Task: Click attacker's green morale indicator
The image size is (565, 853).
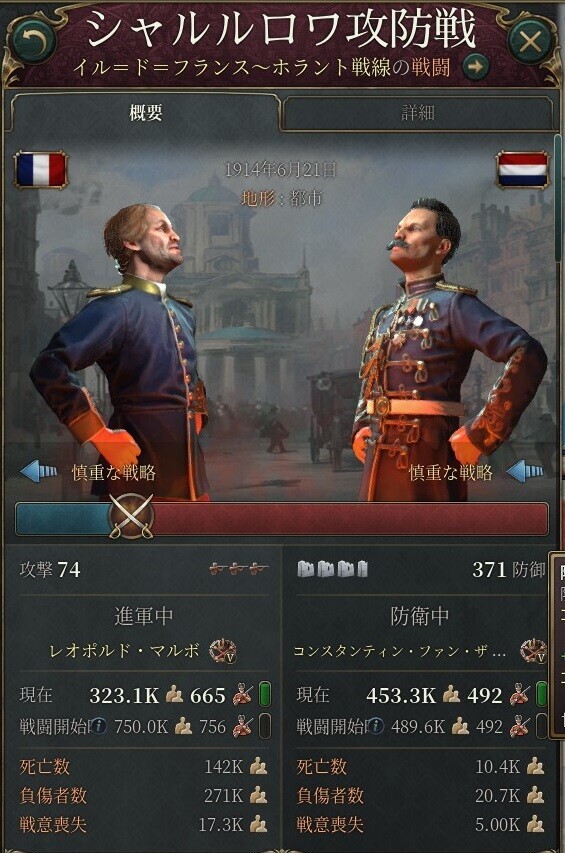Action: (265, 695)
